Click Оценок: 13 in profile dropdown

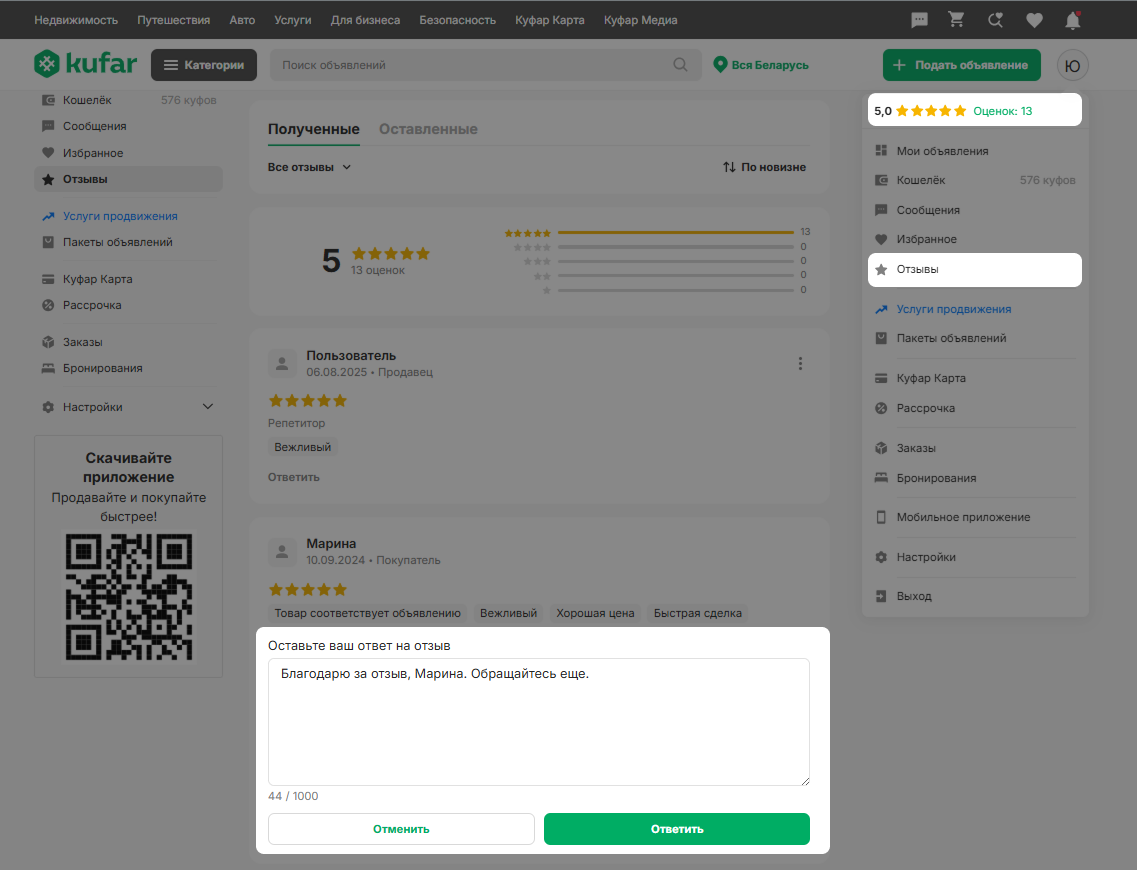click(x=1002, y=111)
